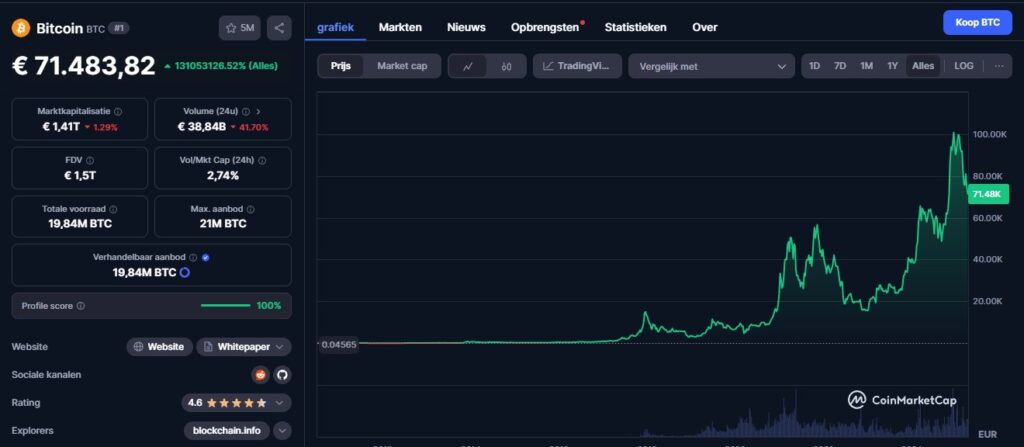Select the 1M time range
The height and width of the screenshot is (447, 1024).
pyautogui.click(x=867, y=66)
